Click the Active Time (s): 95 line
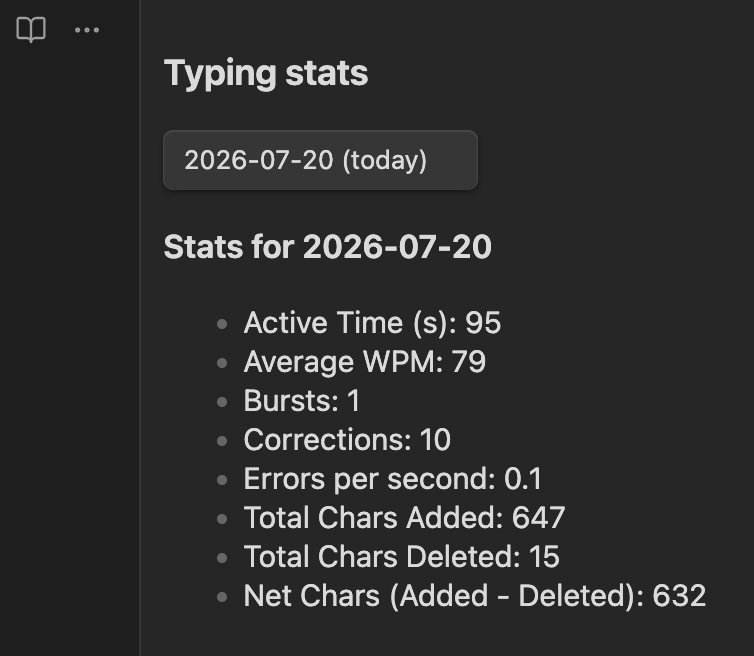The image size is (754, 656). point(372,323)
